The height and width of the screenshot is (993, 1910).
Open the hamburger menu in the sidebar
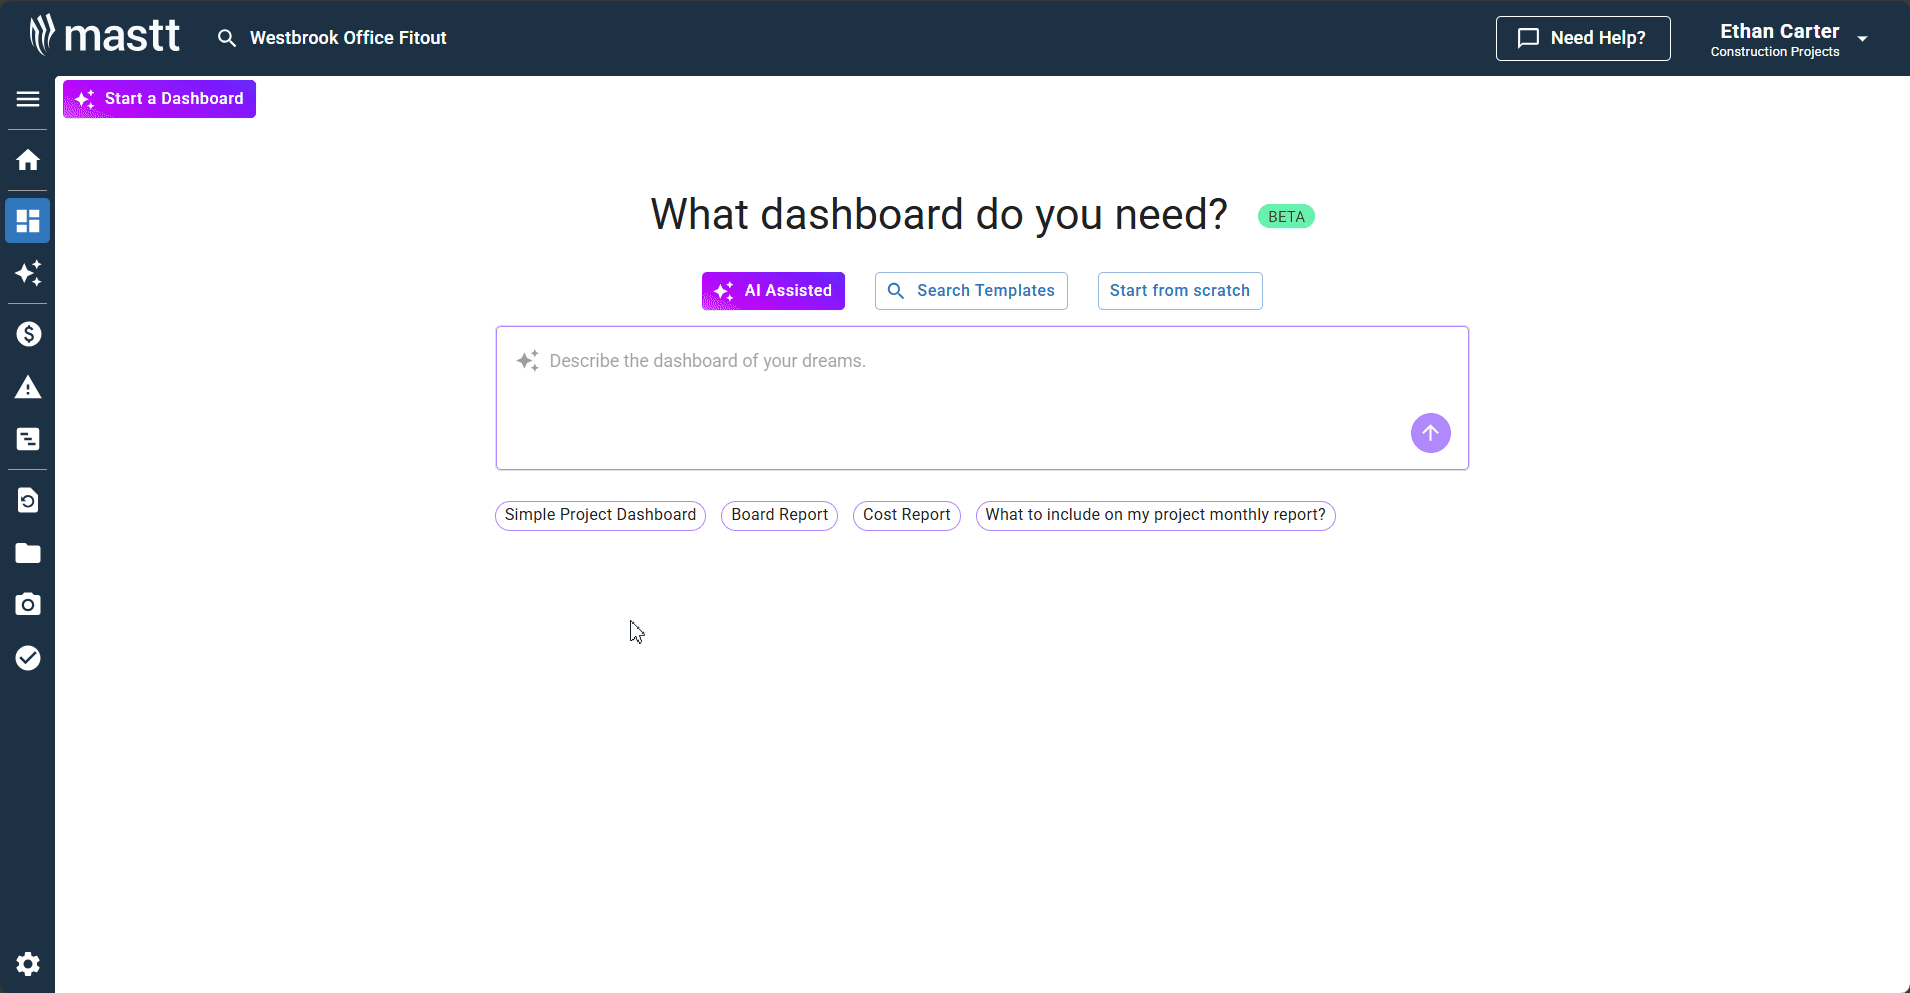[28, 99]
